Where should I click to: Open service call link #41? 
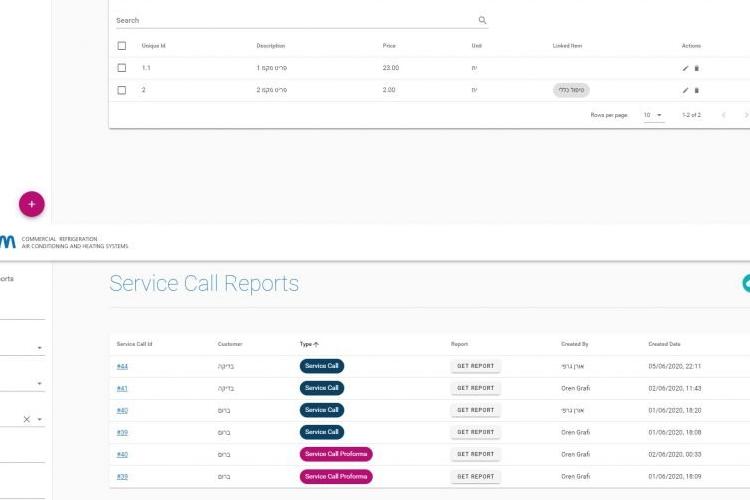coord(122,389)
